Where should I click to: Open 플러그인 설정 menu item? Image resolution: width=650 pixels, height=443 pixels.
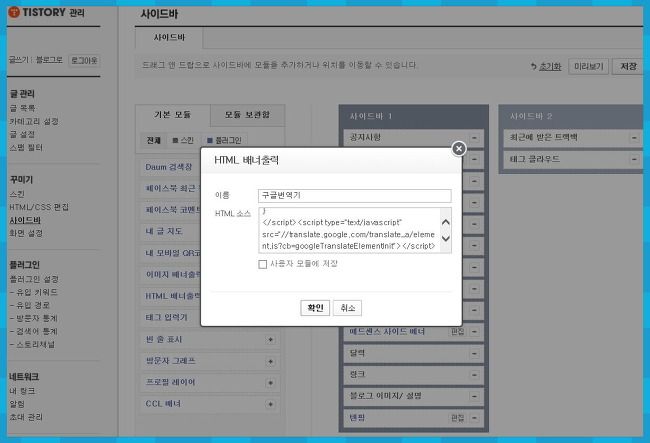(34, 279)
